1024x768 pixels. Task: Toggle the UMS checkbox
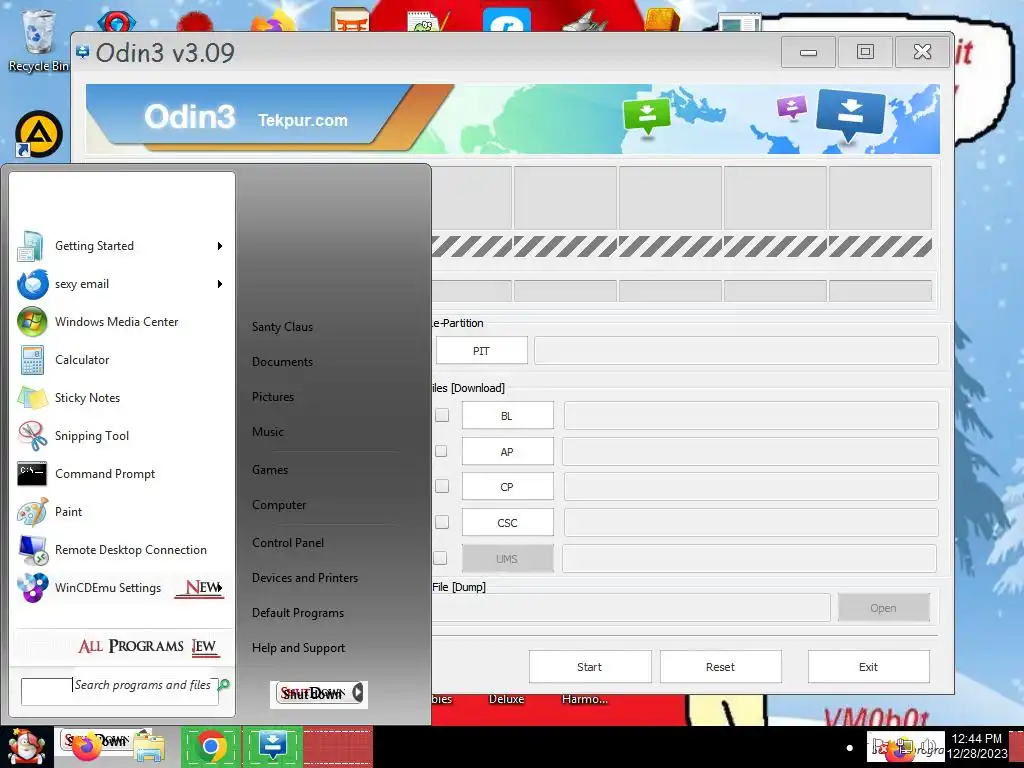click(441, 558)
